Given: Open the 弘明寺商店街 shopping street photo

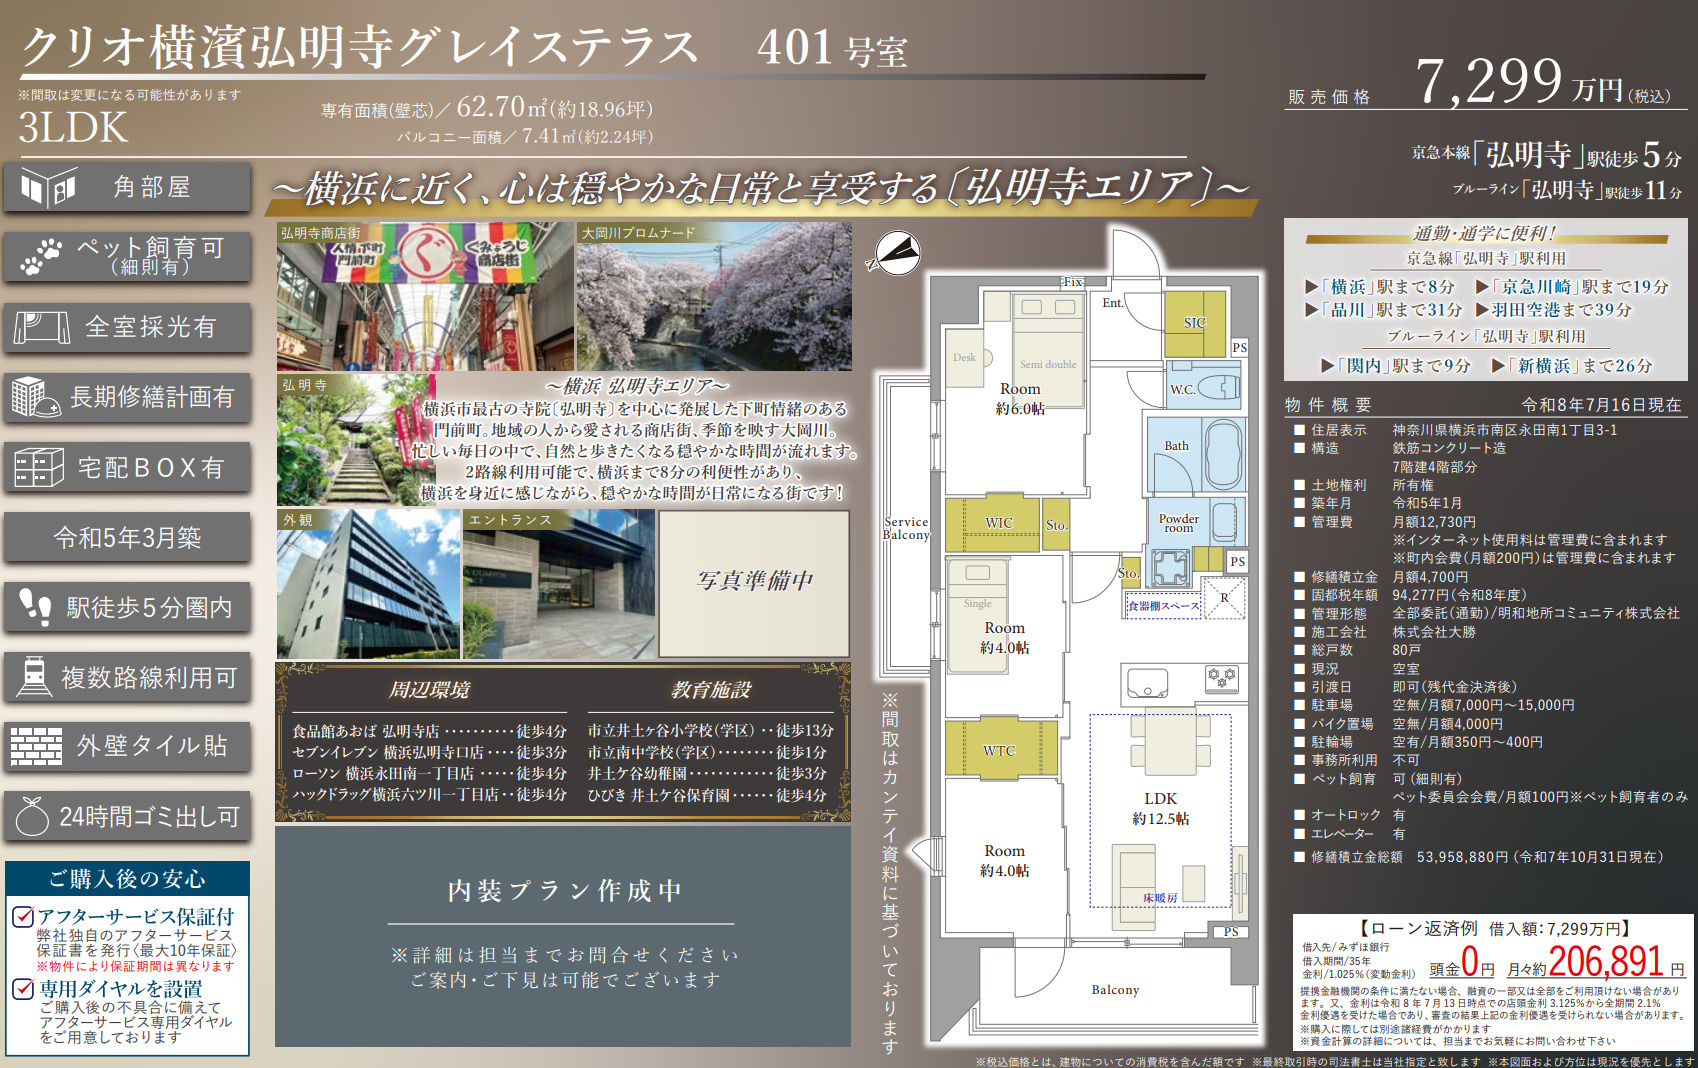Looking at the screenshot, I should 425,297.
